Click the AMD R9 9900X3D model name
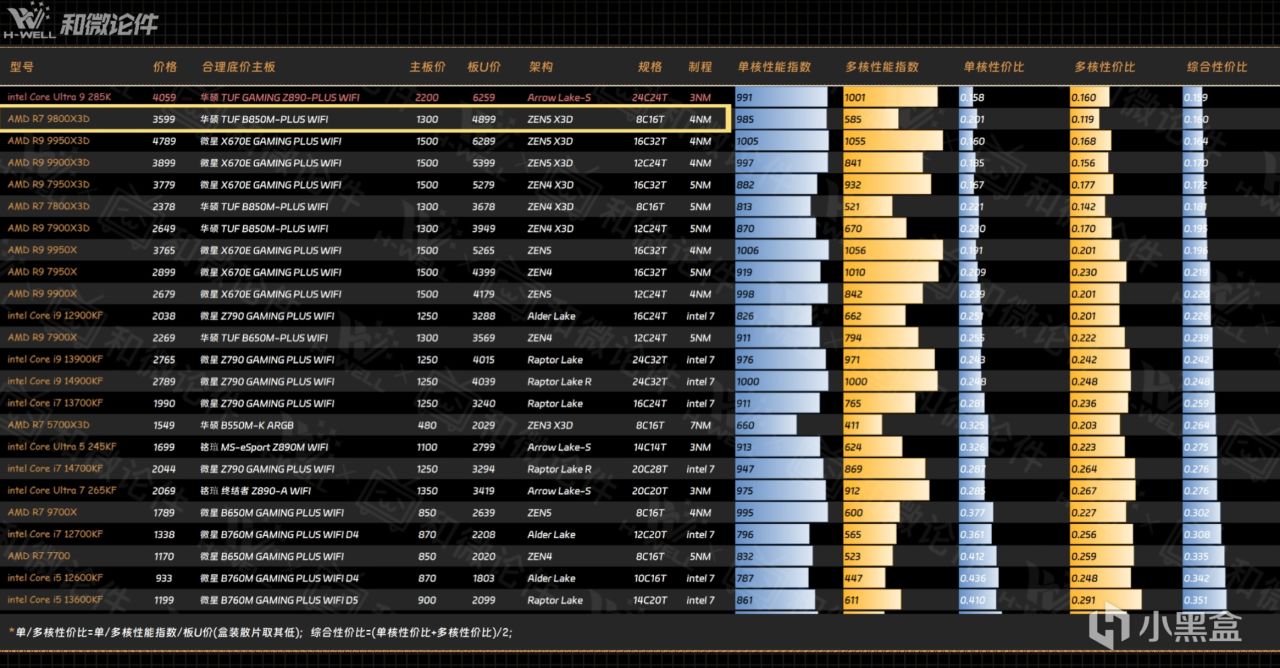Image resolution: width=1280 pixels, height=668 pixels. coord(48,163)
